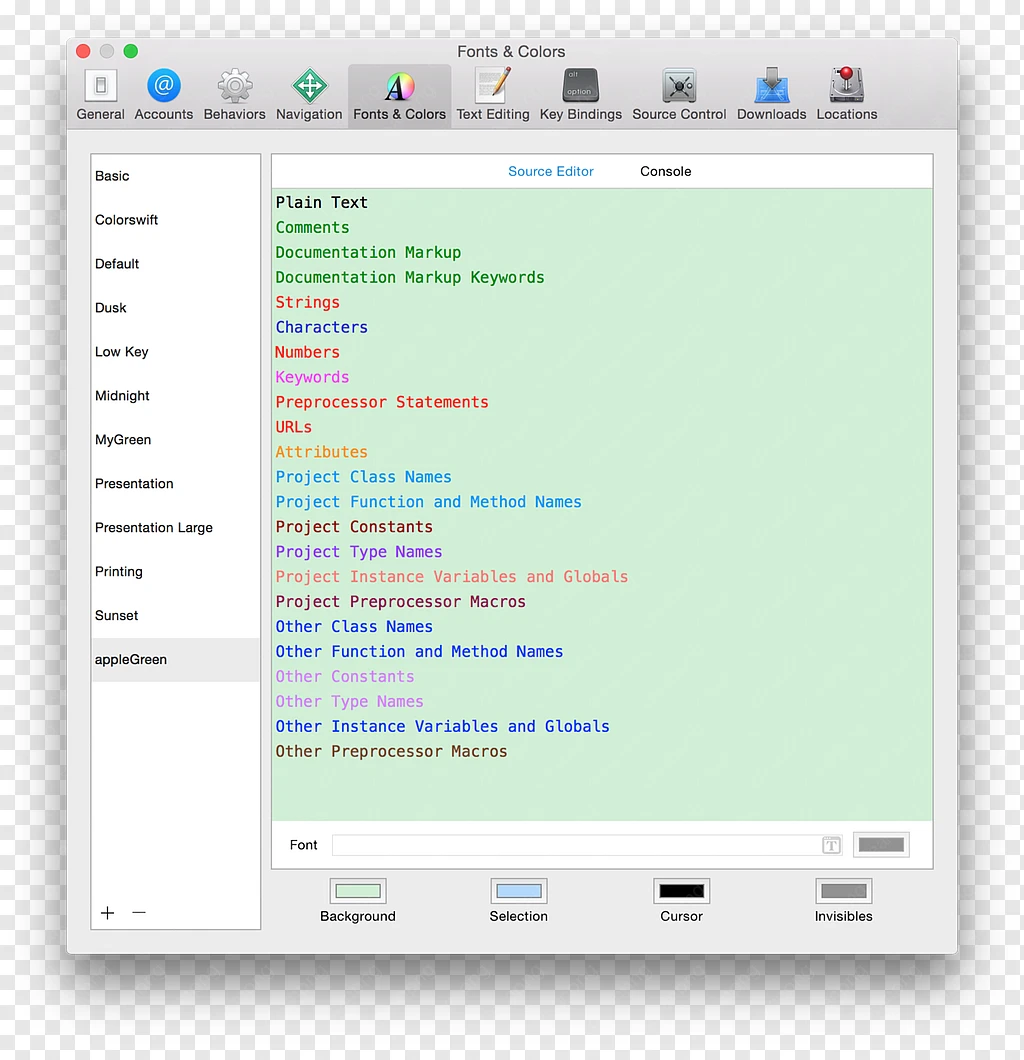Viewport: 1024px width, 1060px height.
Task: Open the Source Control pane
Action: click(679, 95)
